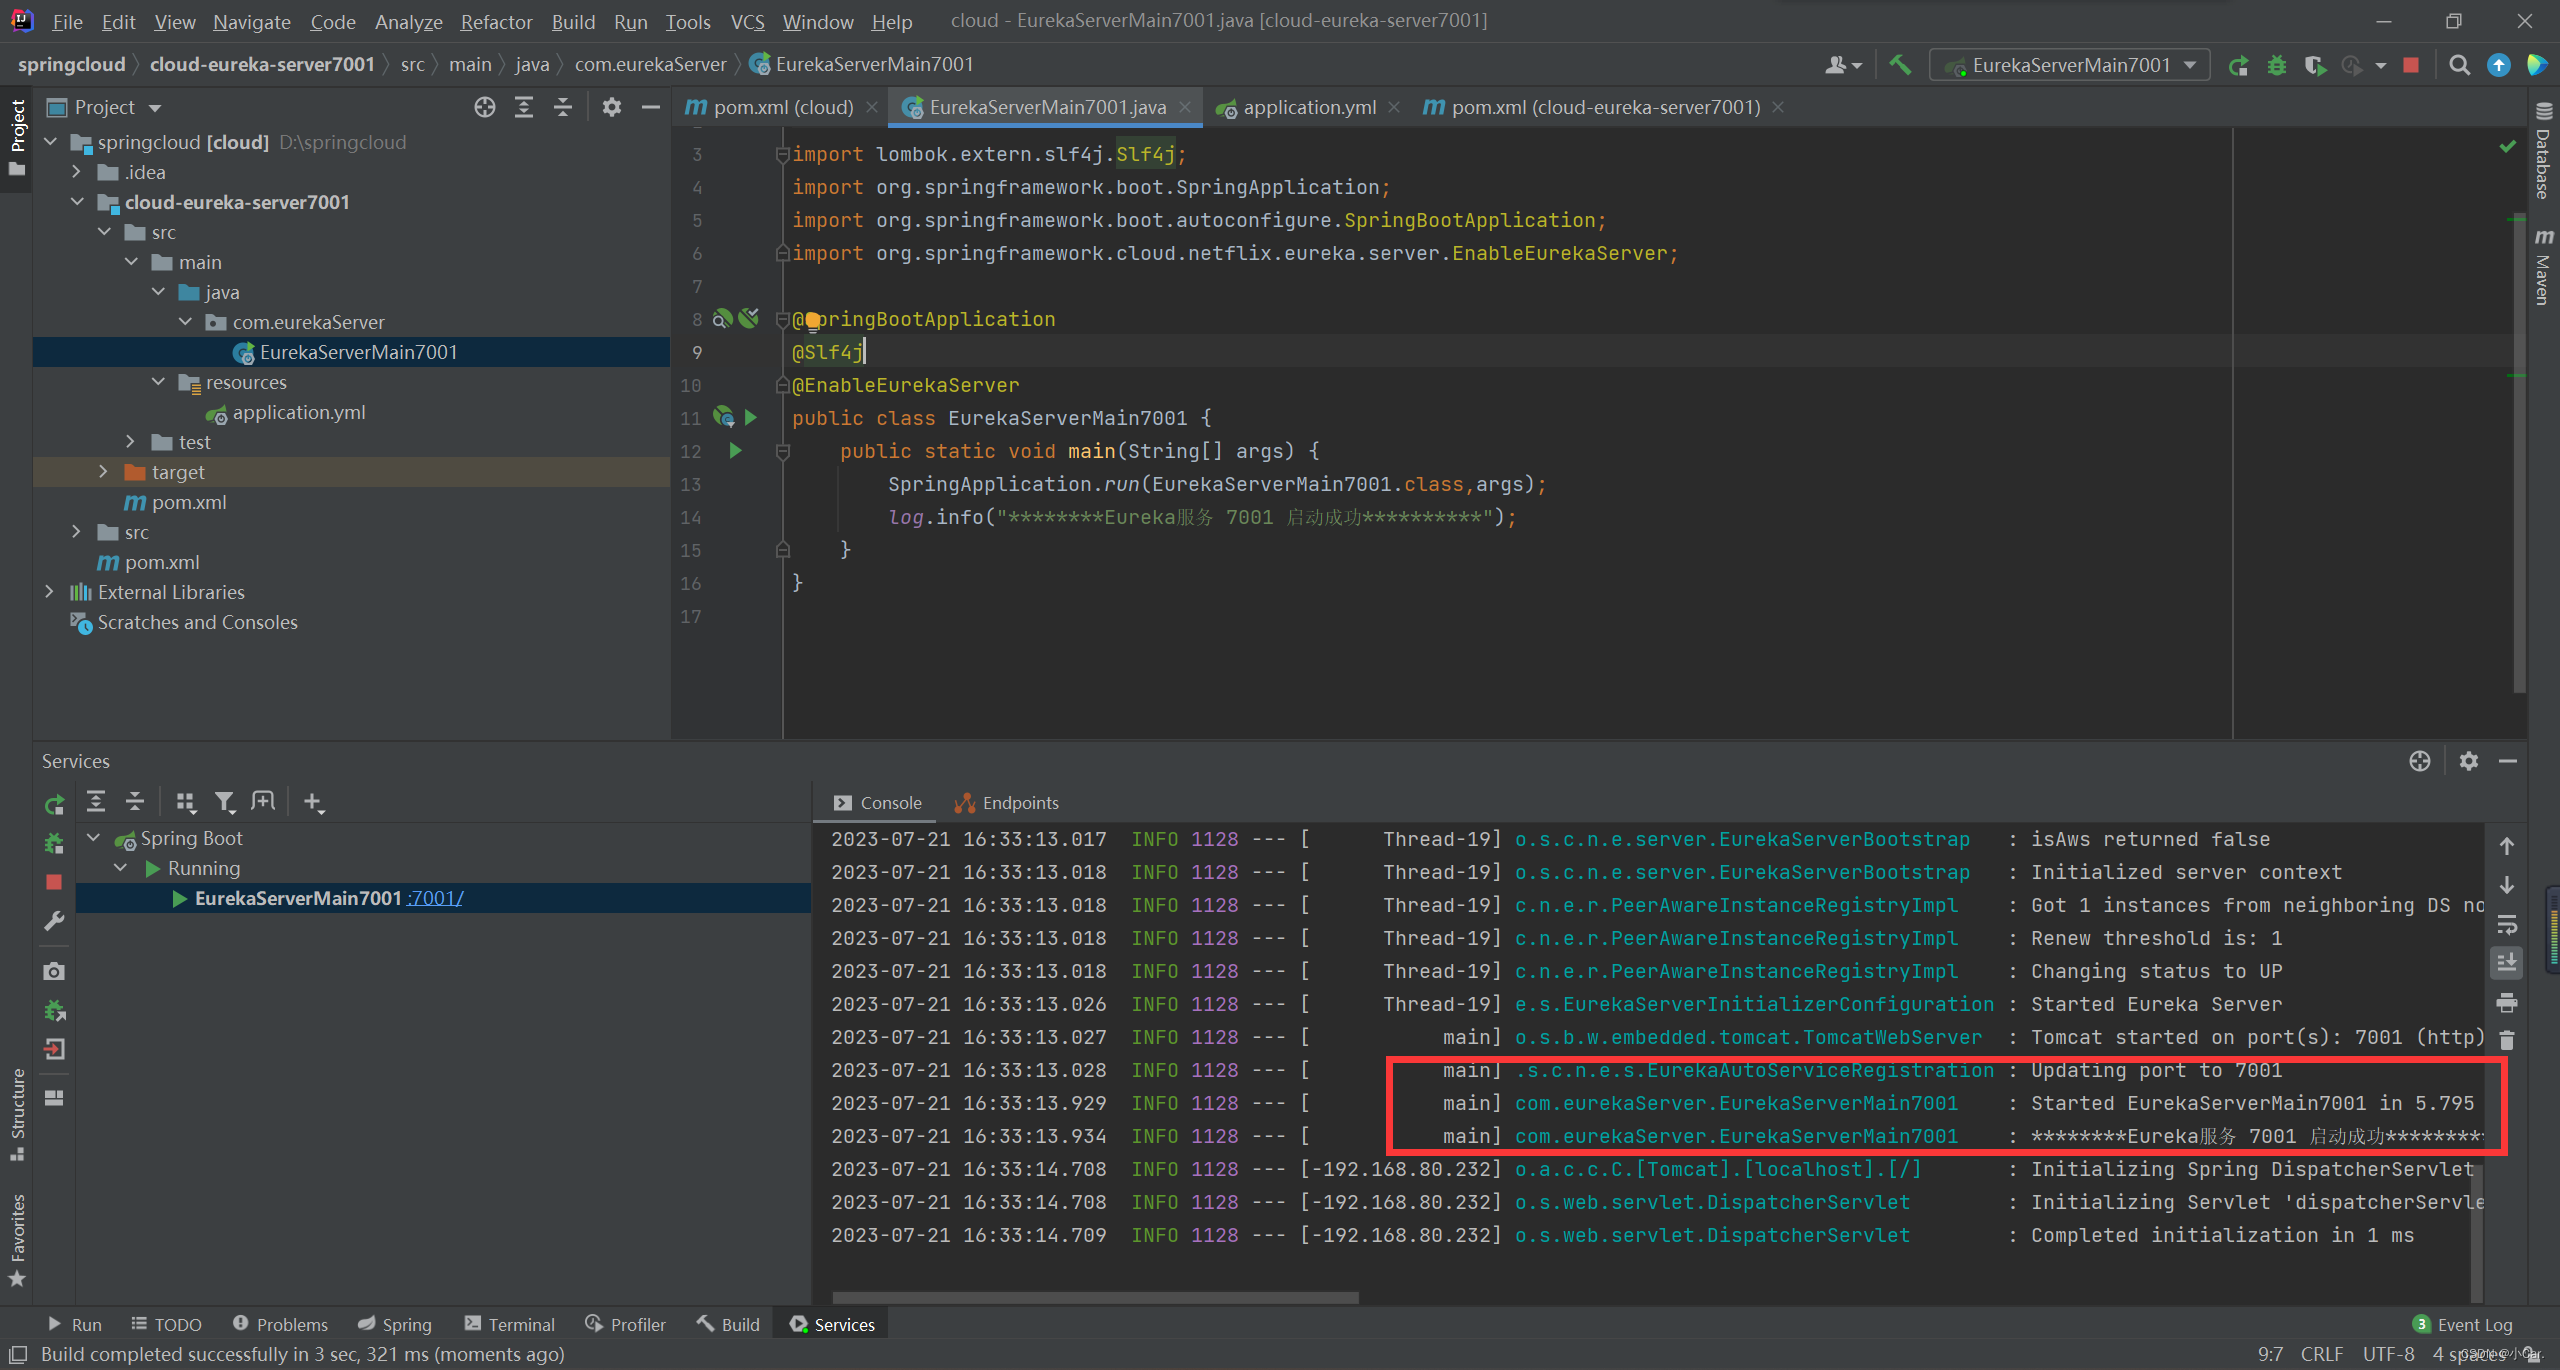Viewport: 2560px width, 1370px height.
Task: Expand the target folder in project tree
Action: point(103,472)
